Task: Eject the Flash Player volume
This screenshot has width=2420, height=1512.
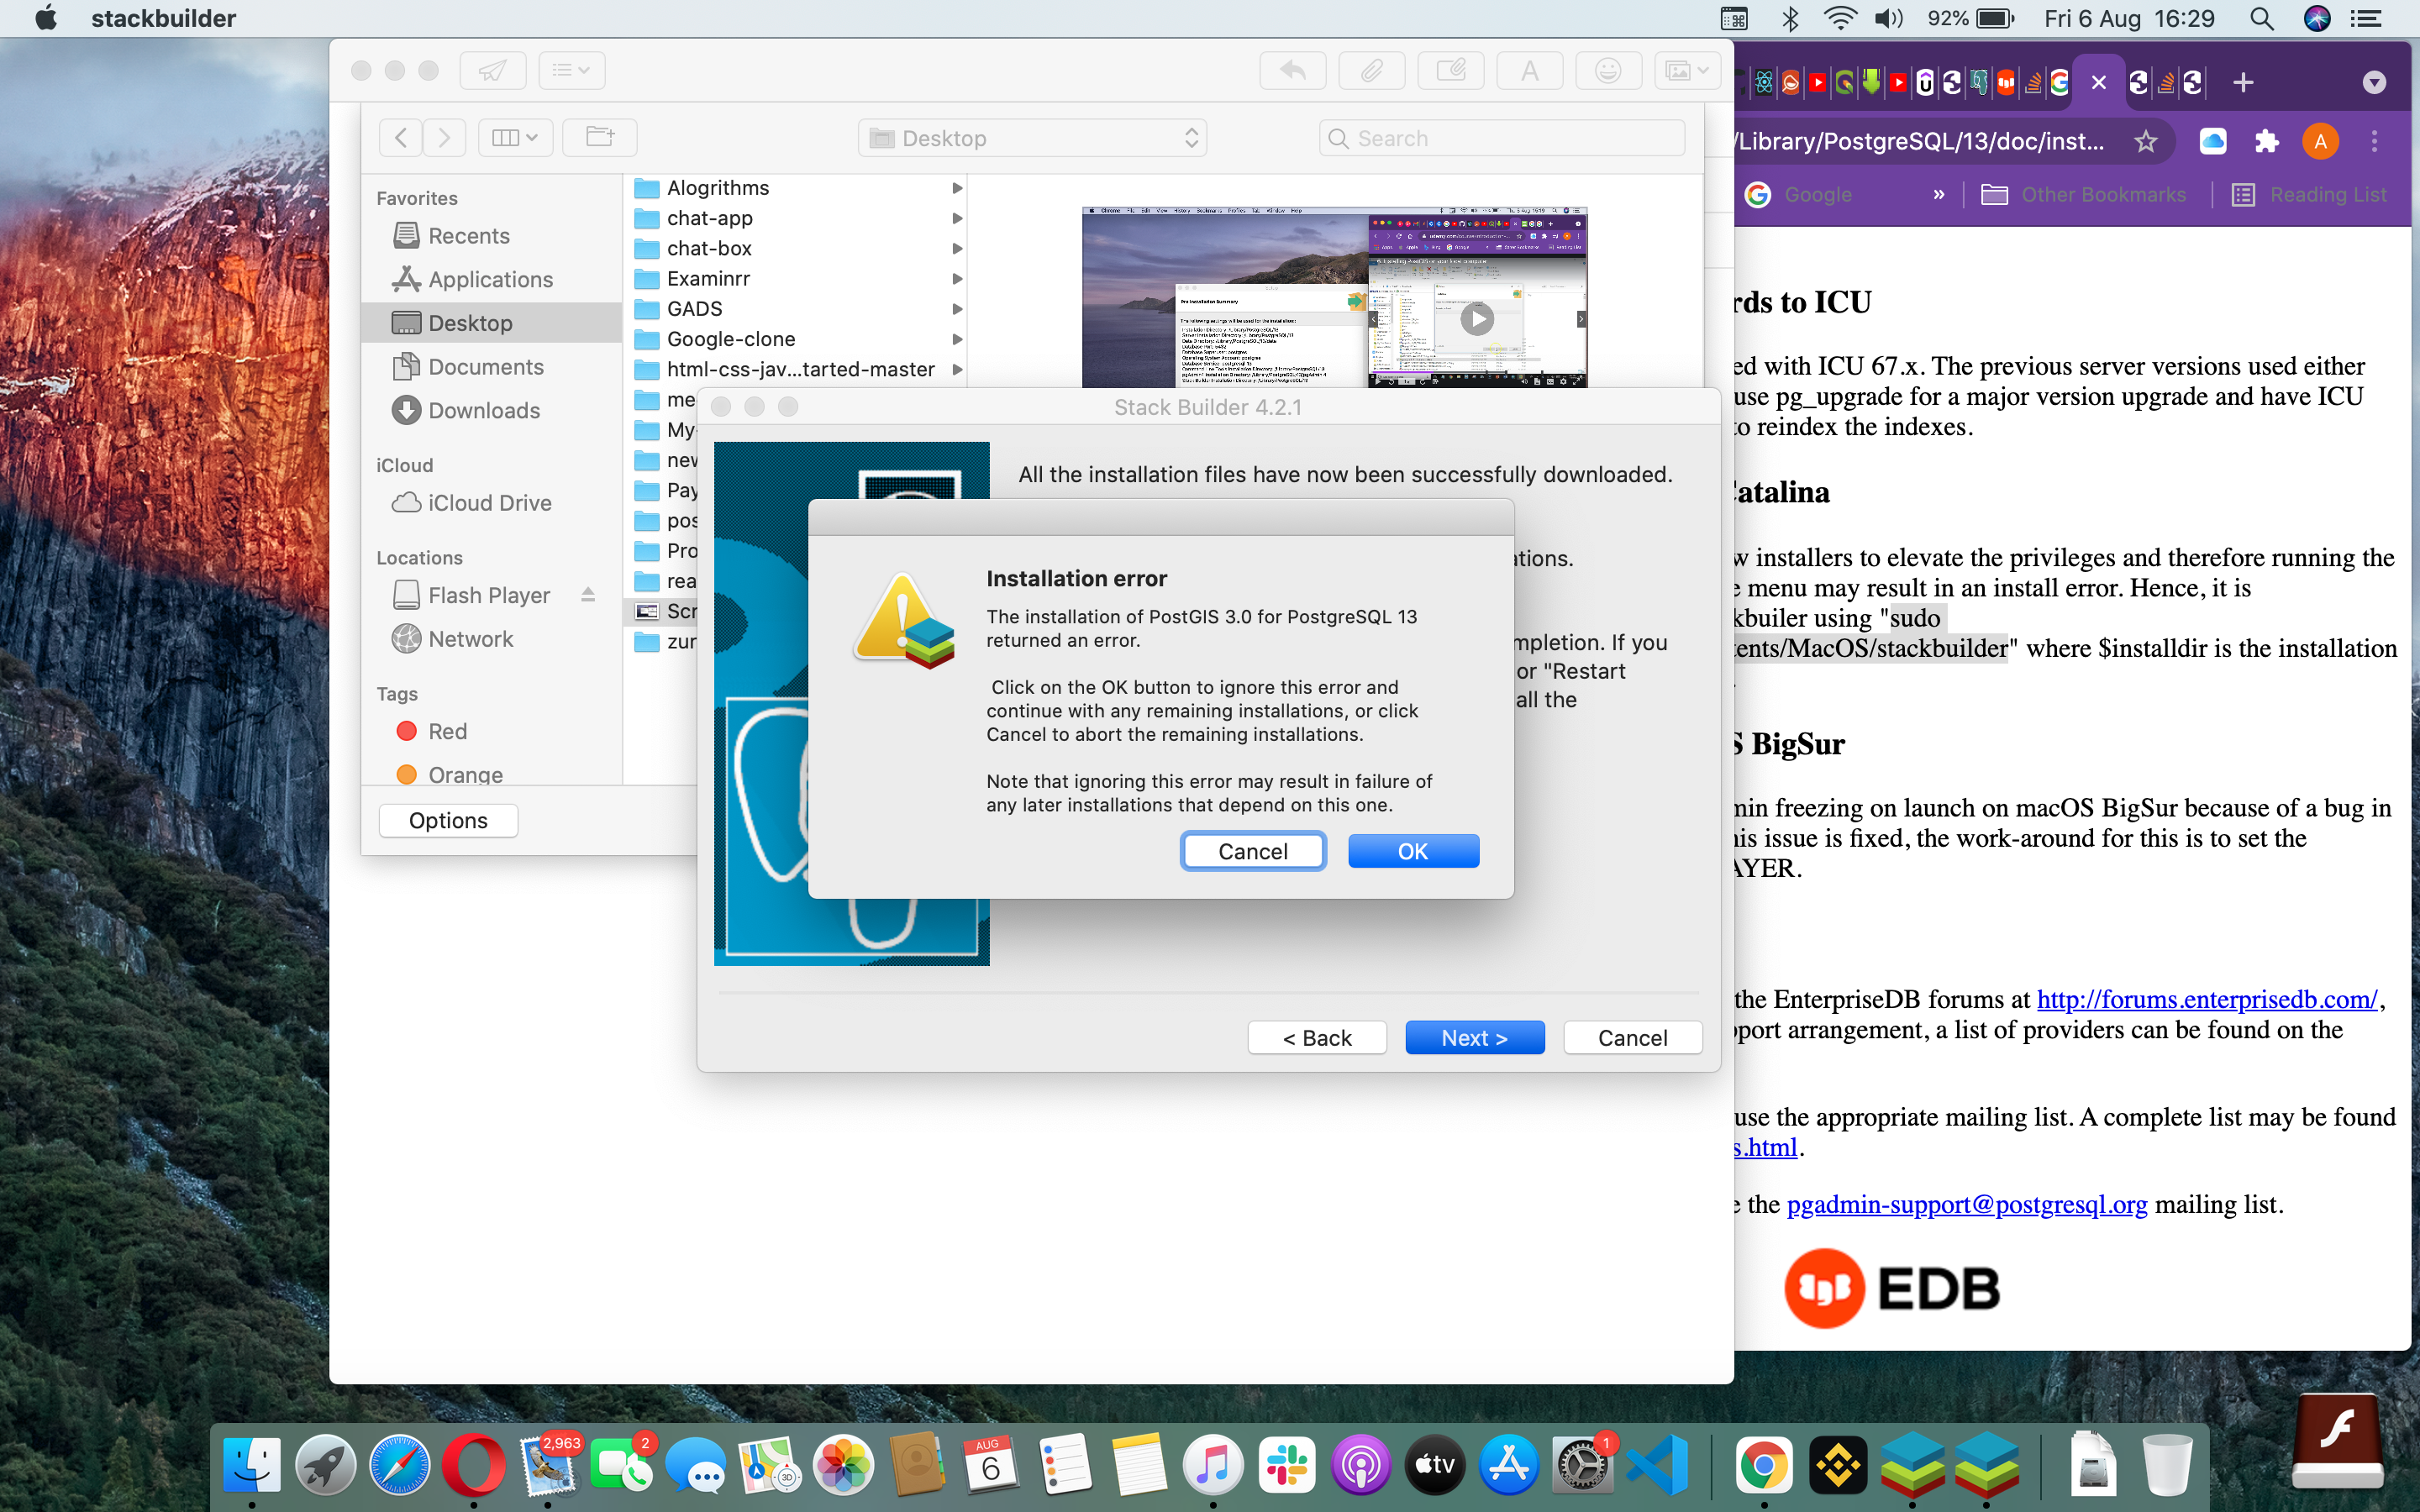Action: point(588,595)
